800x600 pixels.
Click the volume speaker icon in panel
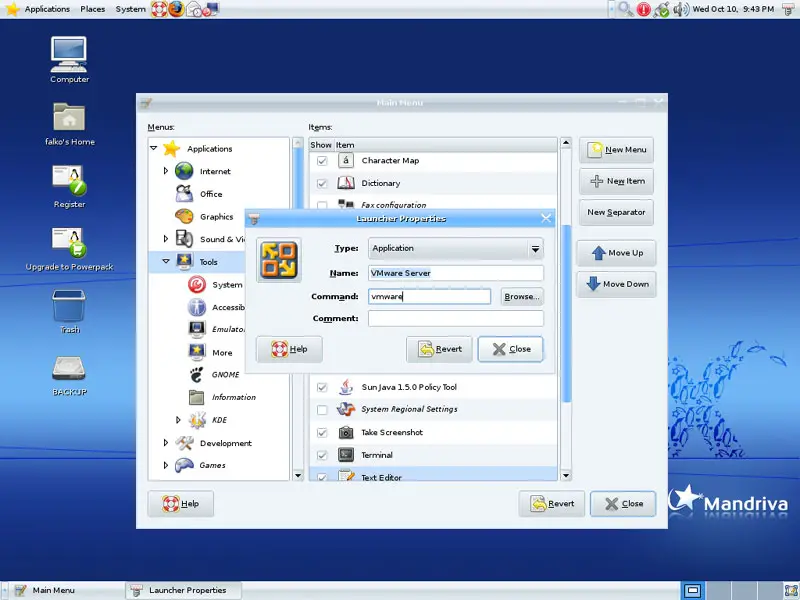click(x=681, y=9)
